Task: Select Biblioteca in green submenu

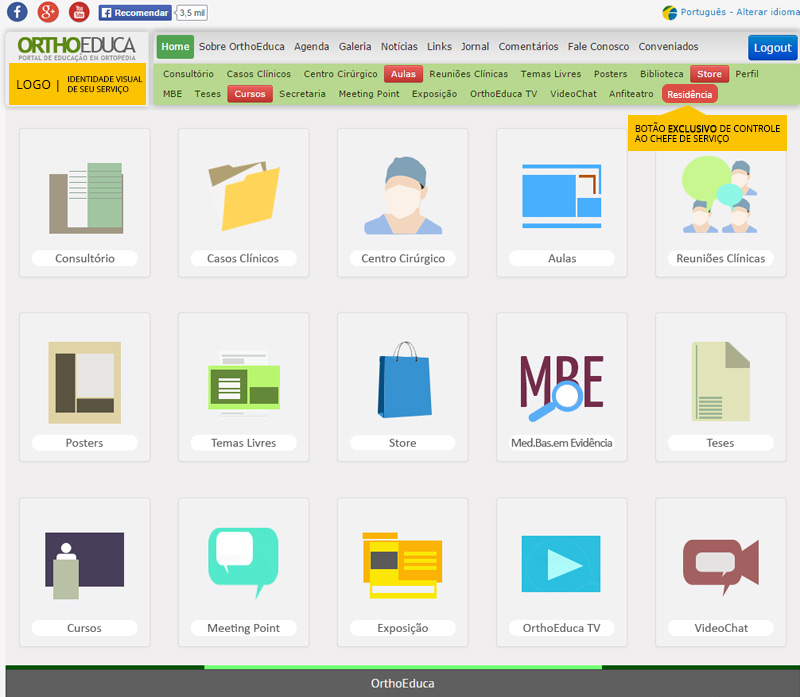Action: pos(662,74)
